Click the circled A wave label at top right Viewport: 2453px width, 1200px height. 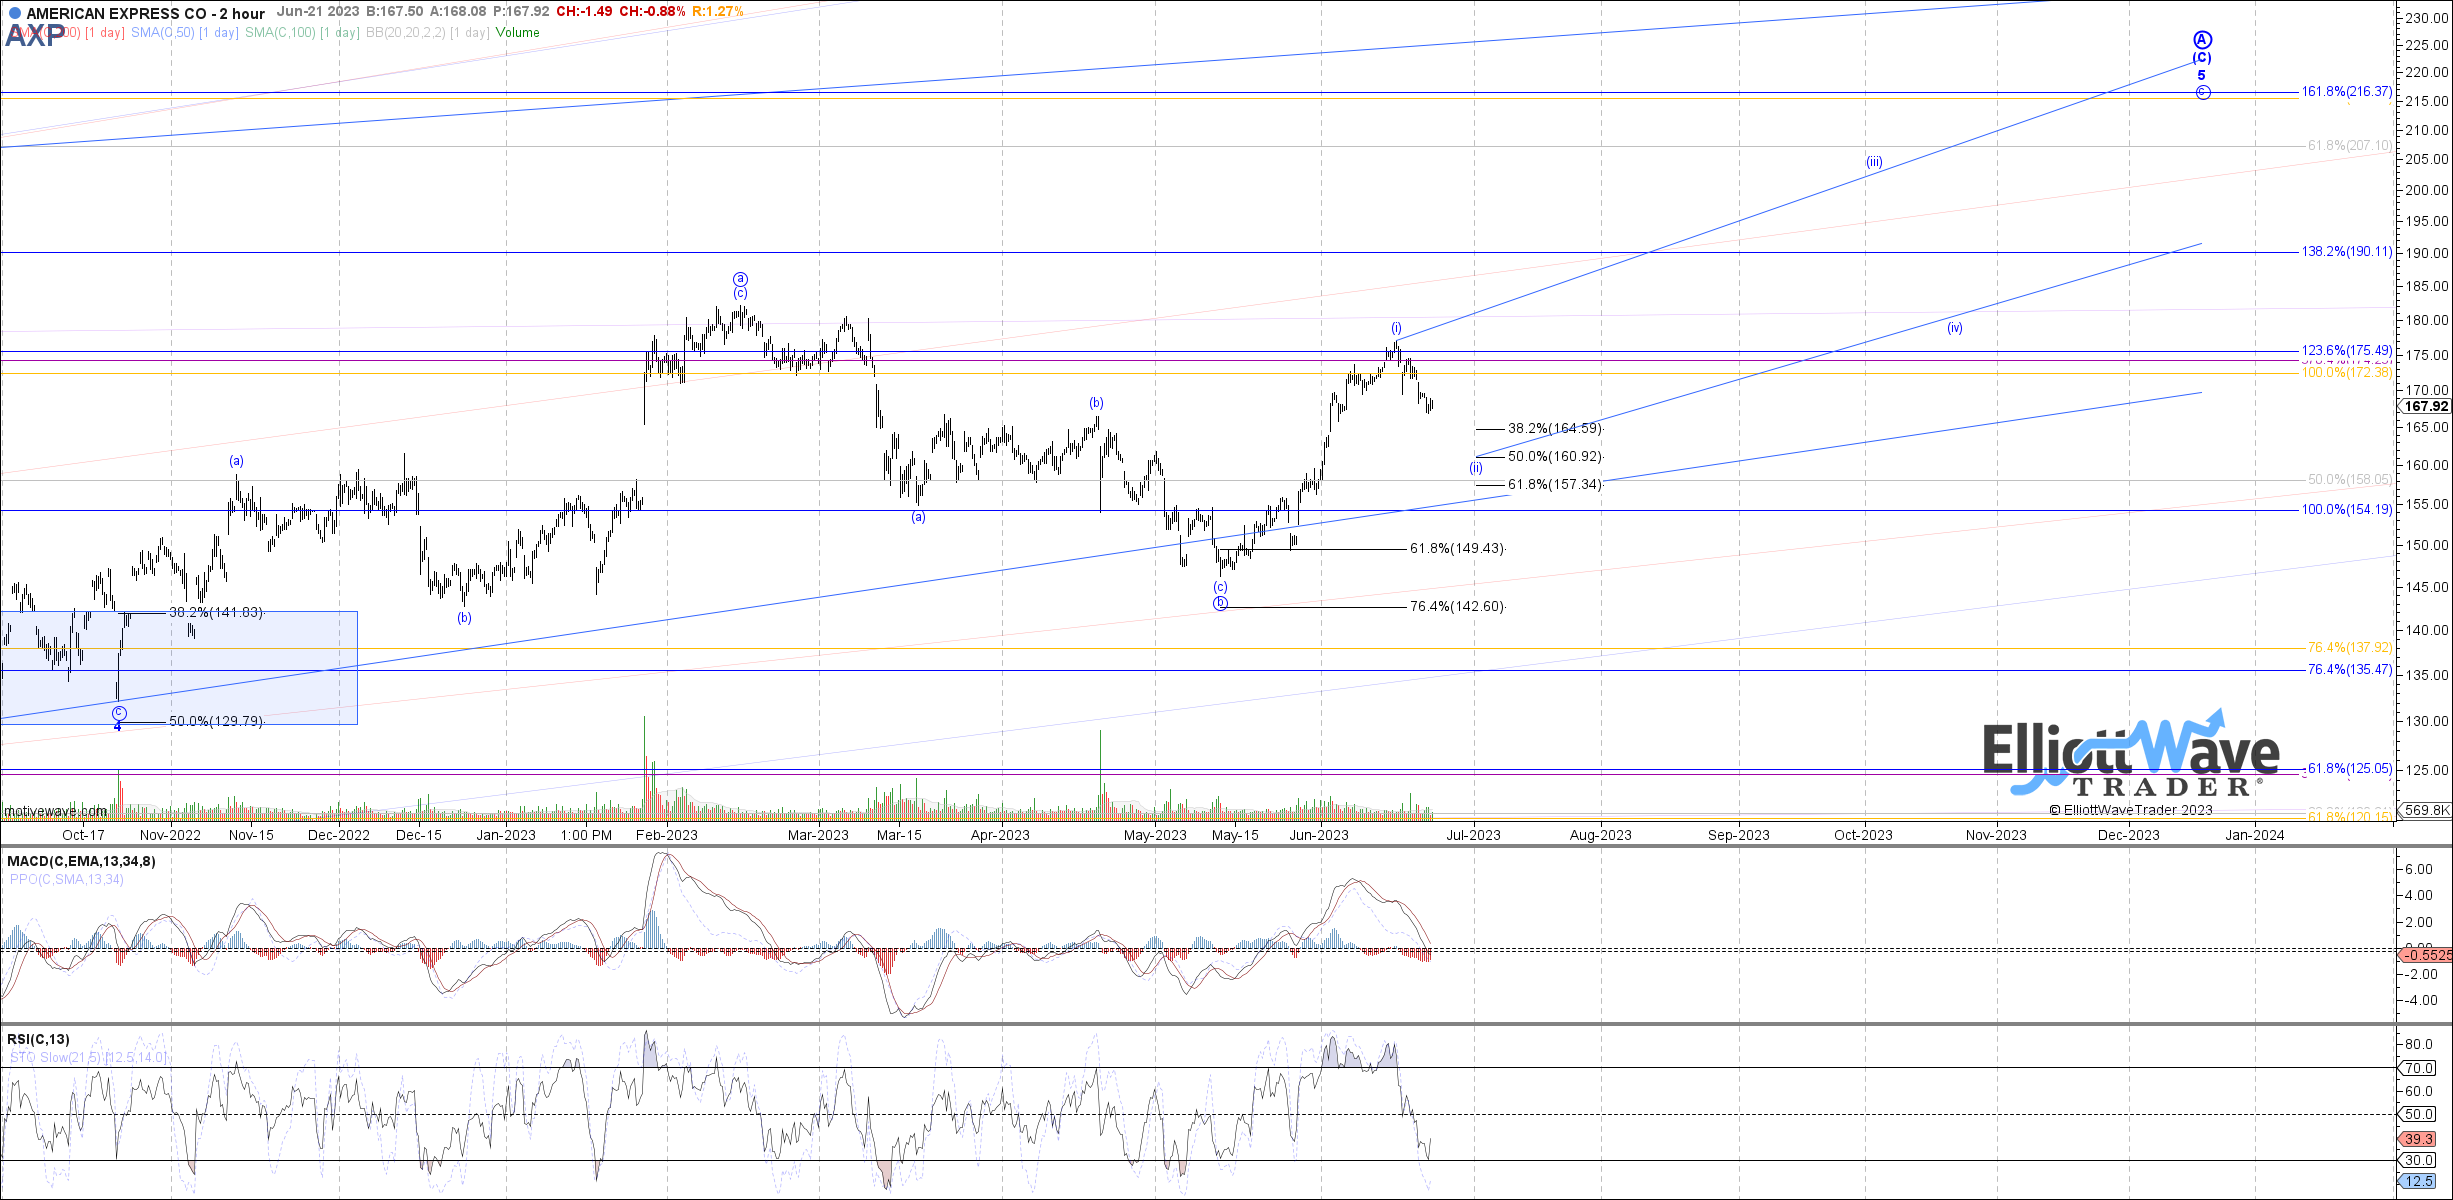click(2203, 40)
